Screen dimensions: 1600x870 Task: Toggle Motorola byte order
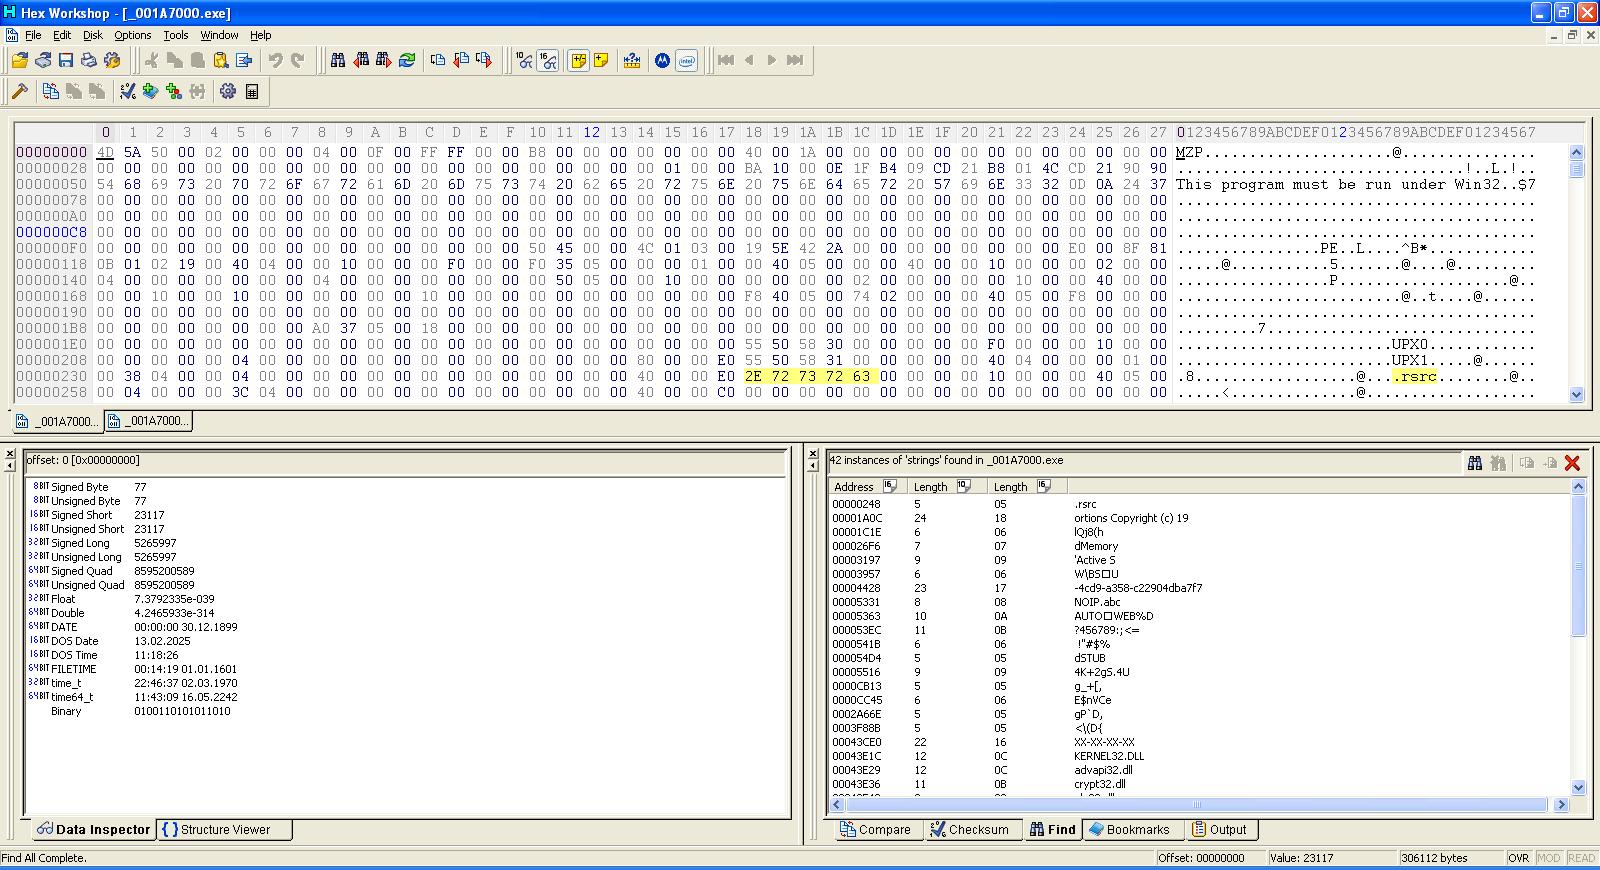[662, 60]
